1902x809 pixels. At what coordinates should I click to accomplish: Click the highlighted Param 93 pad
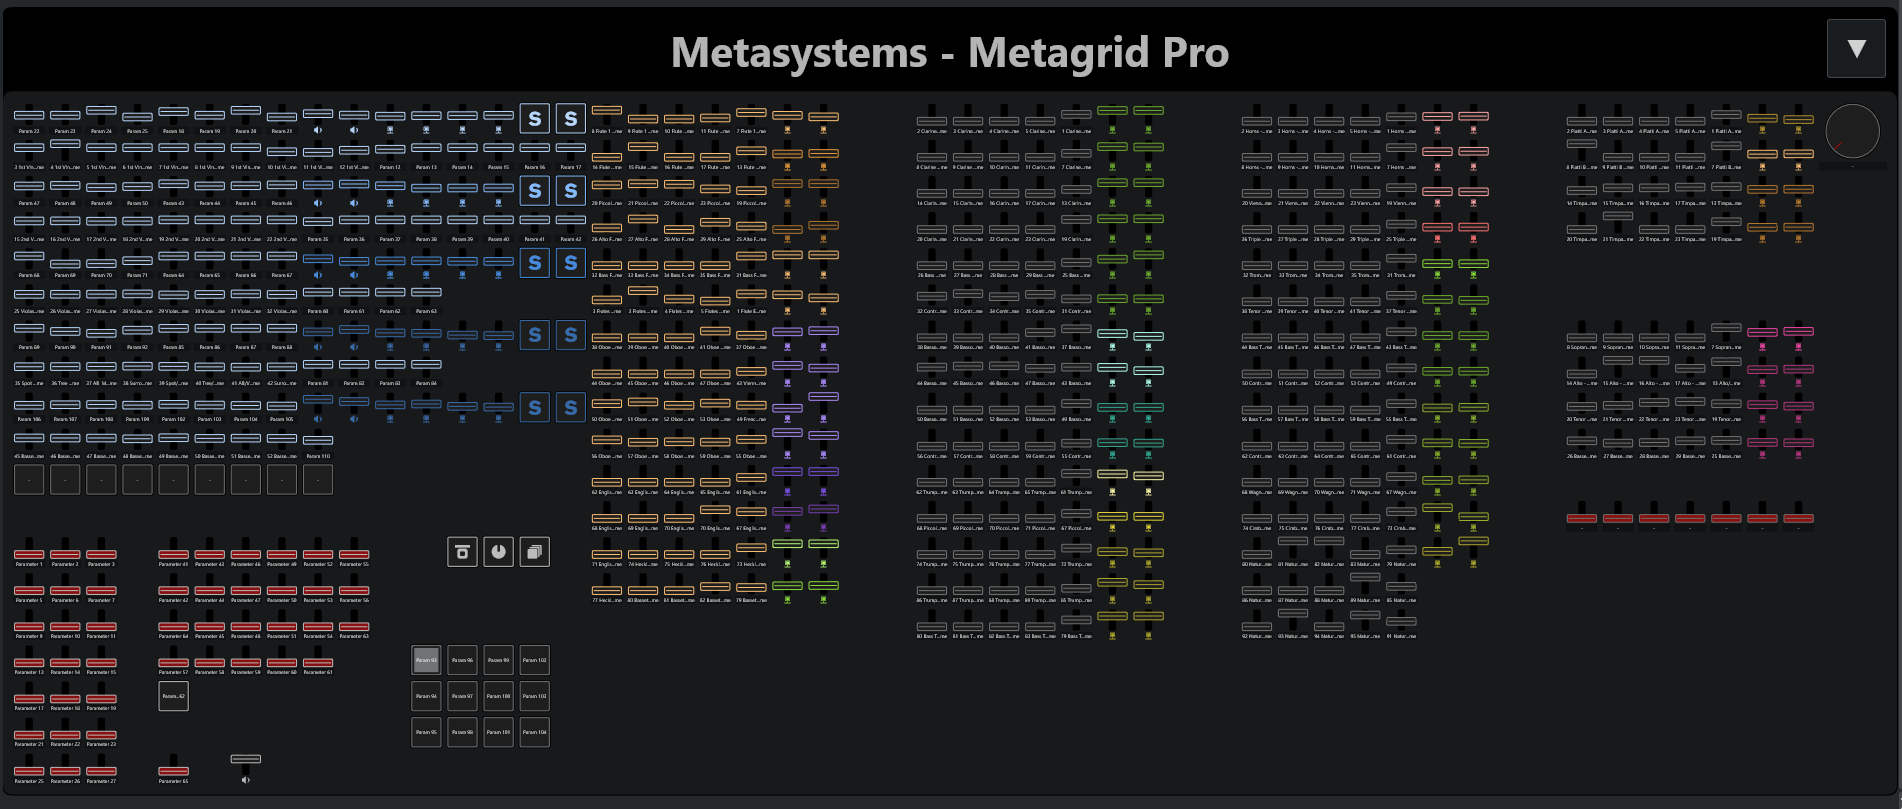426,660
